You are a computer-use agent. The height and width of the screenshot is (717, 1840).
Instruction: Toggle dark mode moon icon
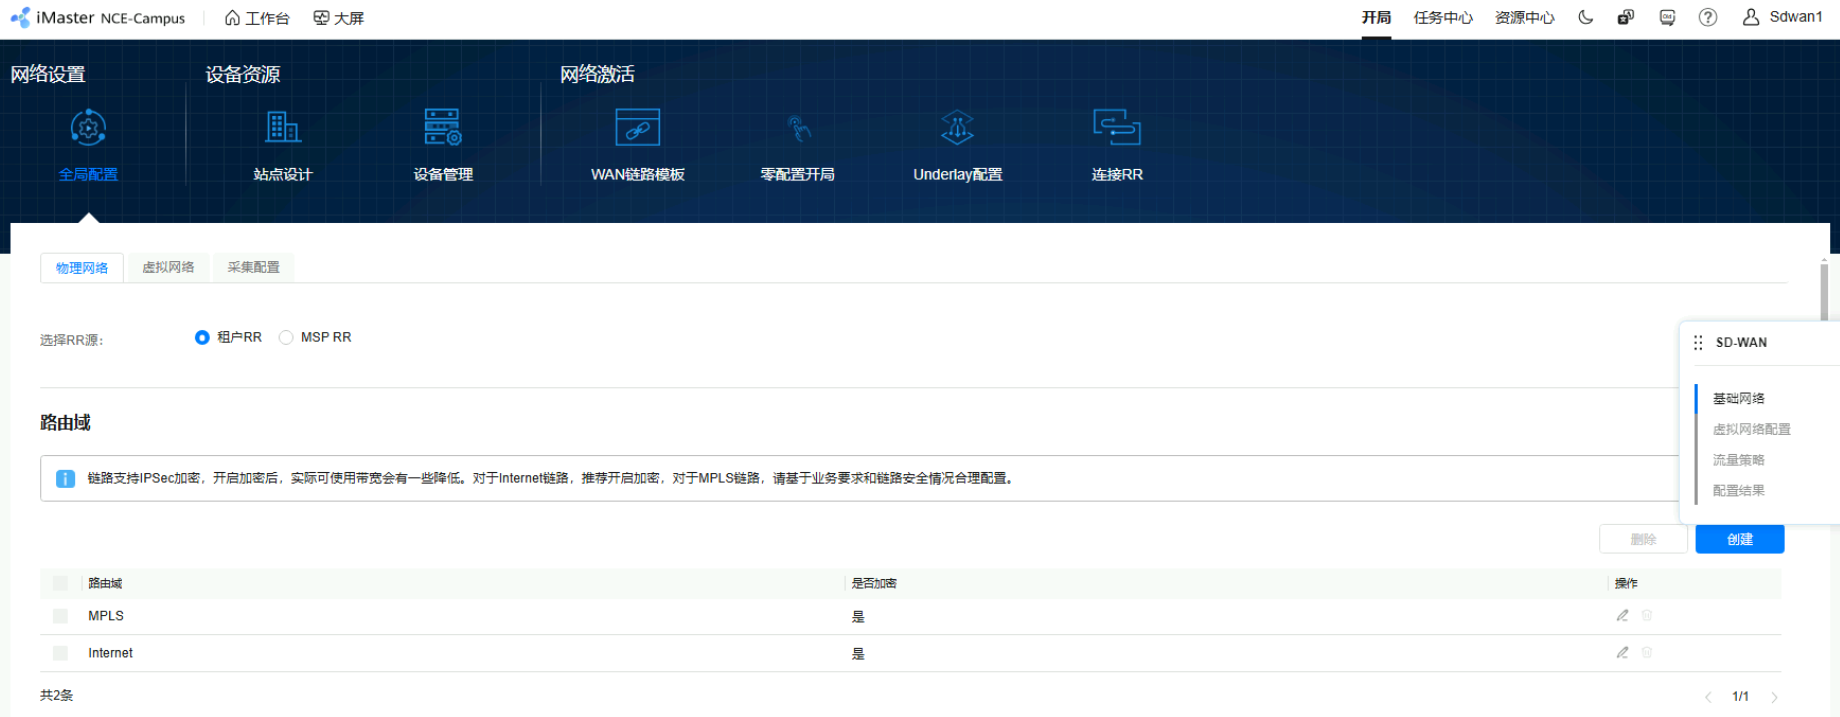pos(1586,18)
